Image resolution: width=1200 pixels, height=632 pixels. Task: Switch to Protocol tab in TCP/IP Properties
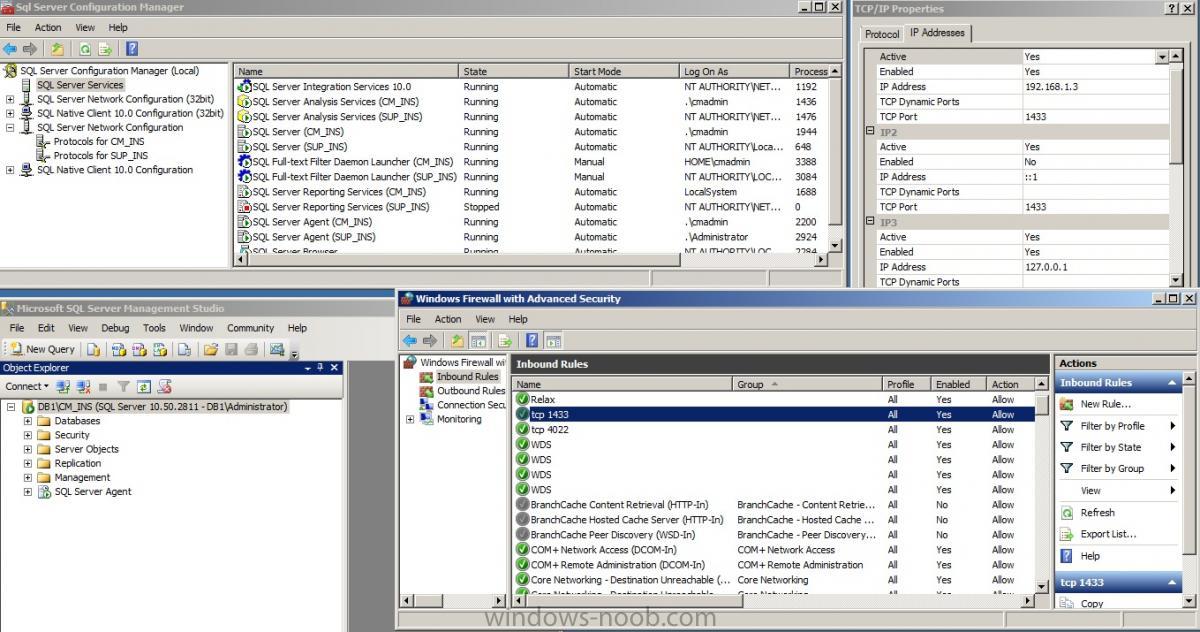point(882,34)
